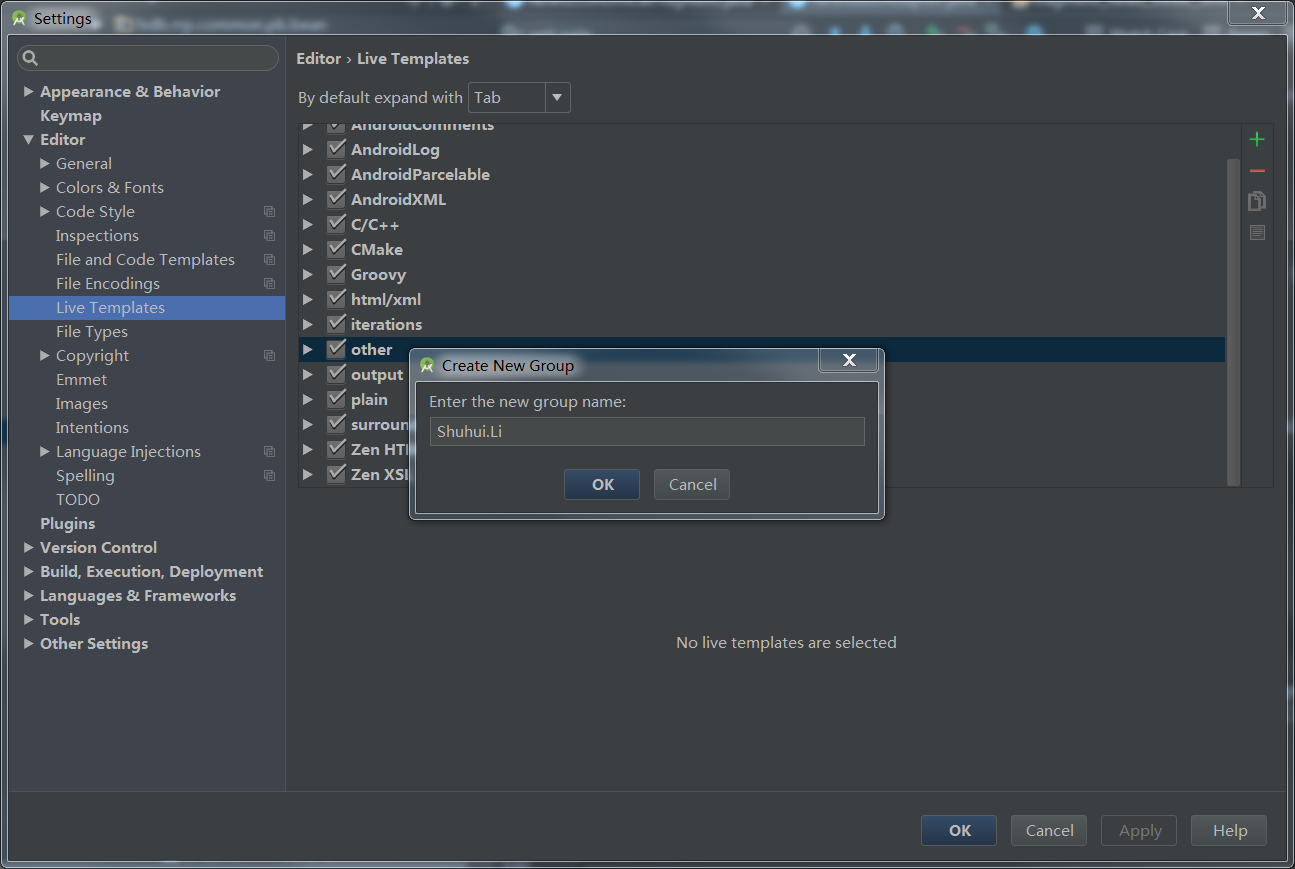Toggle the CMake group checkbox
This screenshot has height=869, width=1295.
[x=336, y=249]
